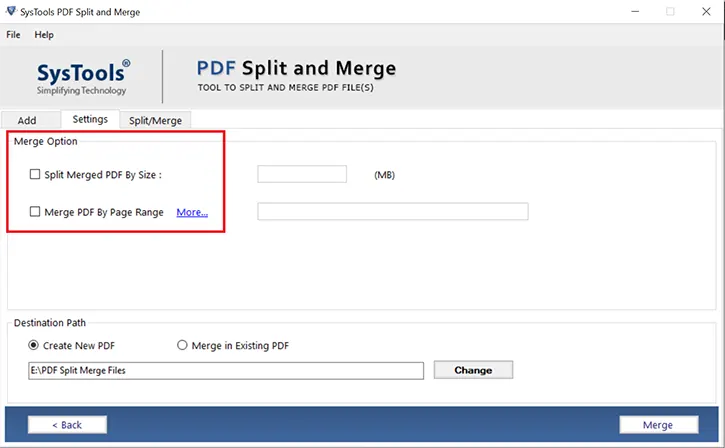The width and height of the screenshot is (725, 448).
Task: Enable Split Merged PDF By Size checkbox
Action: tap(35, 174)
